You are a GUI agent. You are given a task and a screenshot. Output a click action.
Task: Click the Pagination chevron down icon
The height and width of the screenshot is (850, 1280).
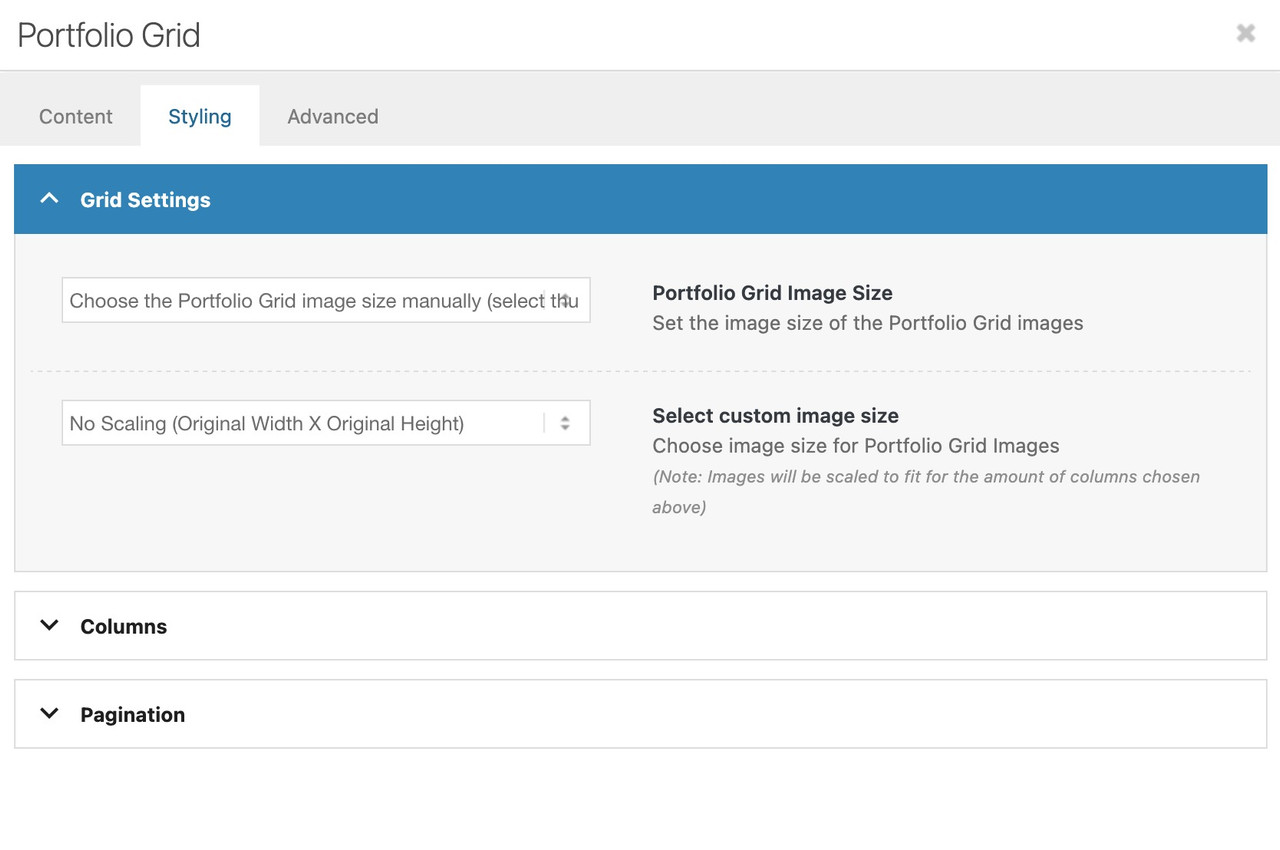tap(49, 714)
